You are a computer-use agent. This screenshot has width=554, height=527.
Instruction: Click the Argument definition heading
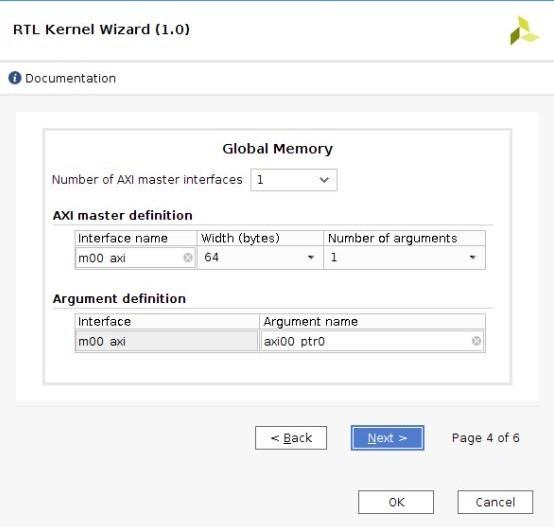coord(119,299)
